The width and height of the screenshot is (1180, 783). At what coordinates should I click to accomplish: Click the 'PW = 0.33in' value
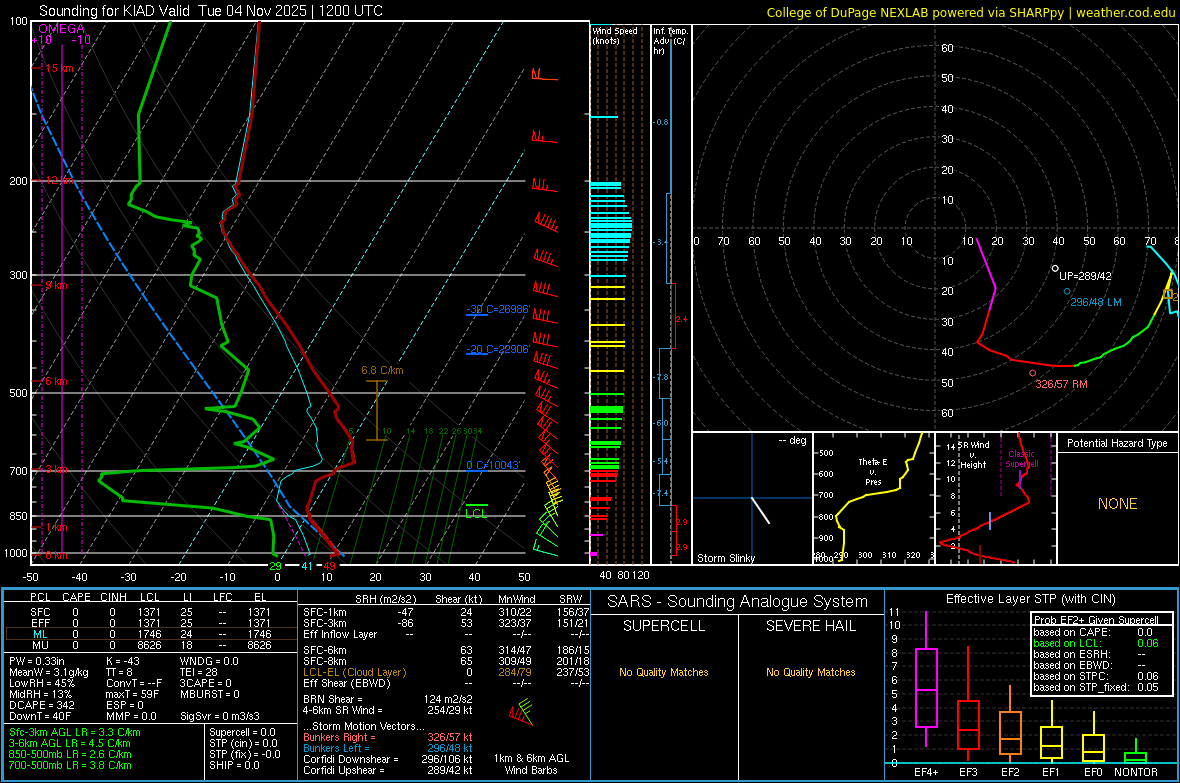[37, 661]
